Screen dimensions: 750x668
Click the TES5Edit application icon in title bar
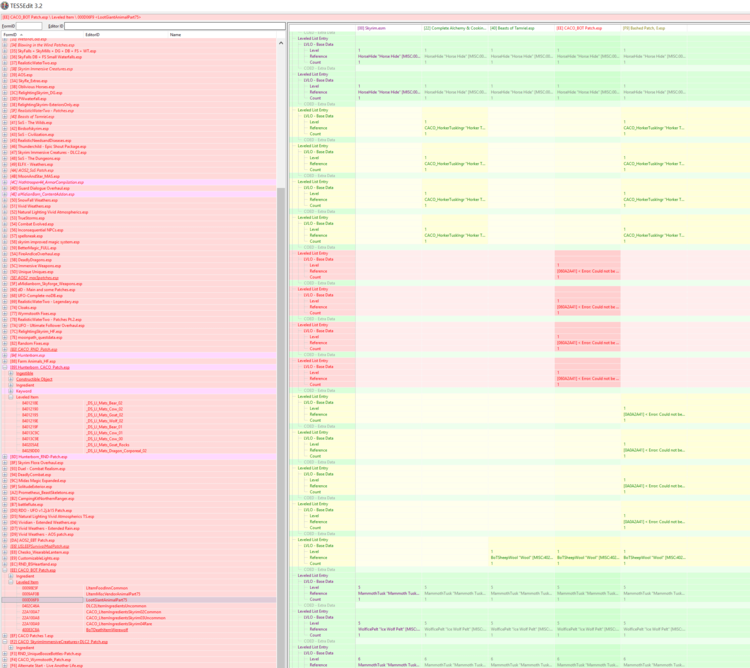[x=4, y=6]
